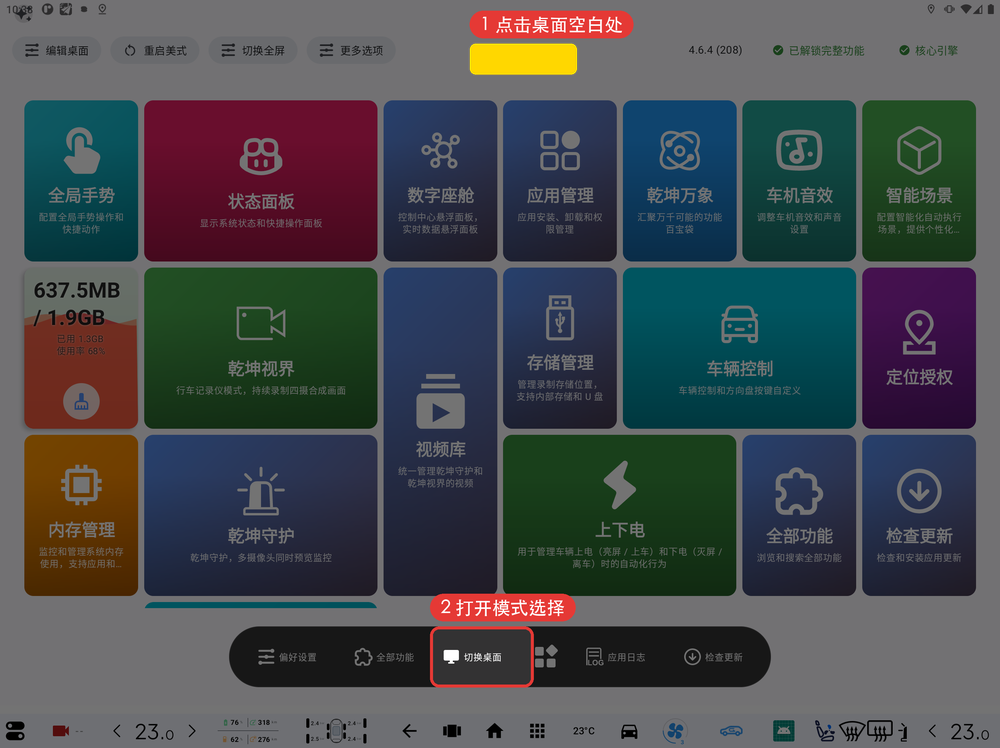
Task: Open the 内存管理 memory management tile
Action: (x=81, y=515)
